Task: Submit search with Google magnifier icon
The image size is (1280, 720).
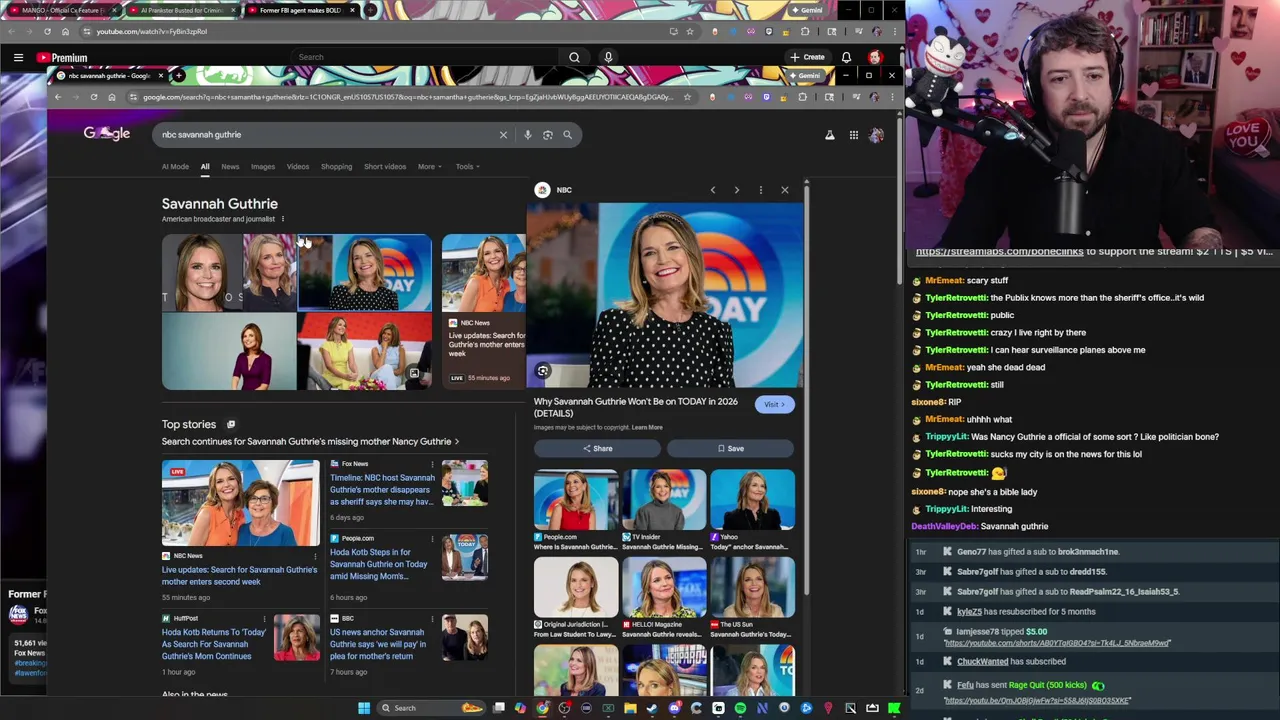Action: pos(567,135)
